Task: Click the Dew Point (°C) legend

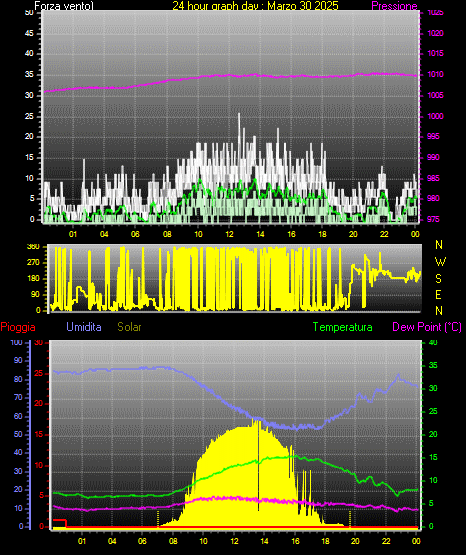Action: pos(427,327)
